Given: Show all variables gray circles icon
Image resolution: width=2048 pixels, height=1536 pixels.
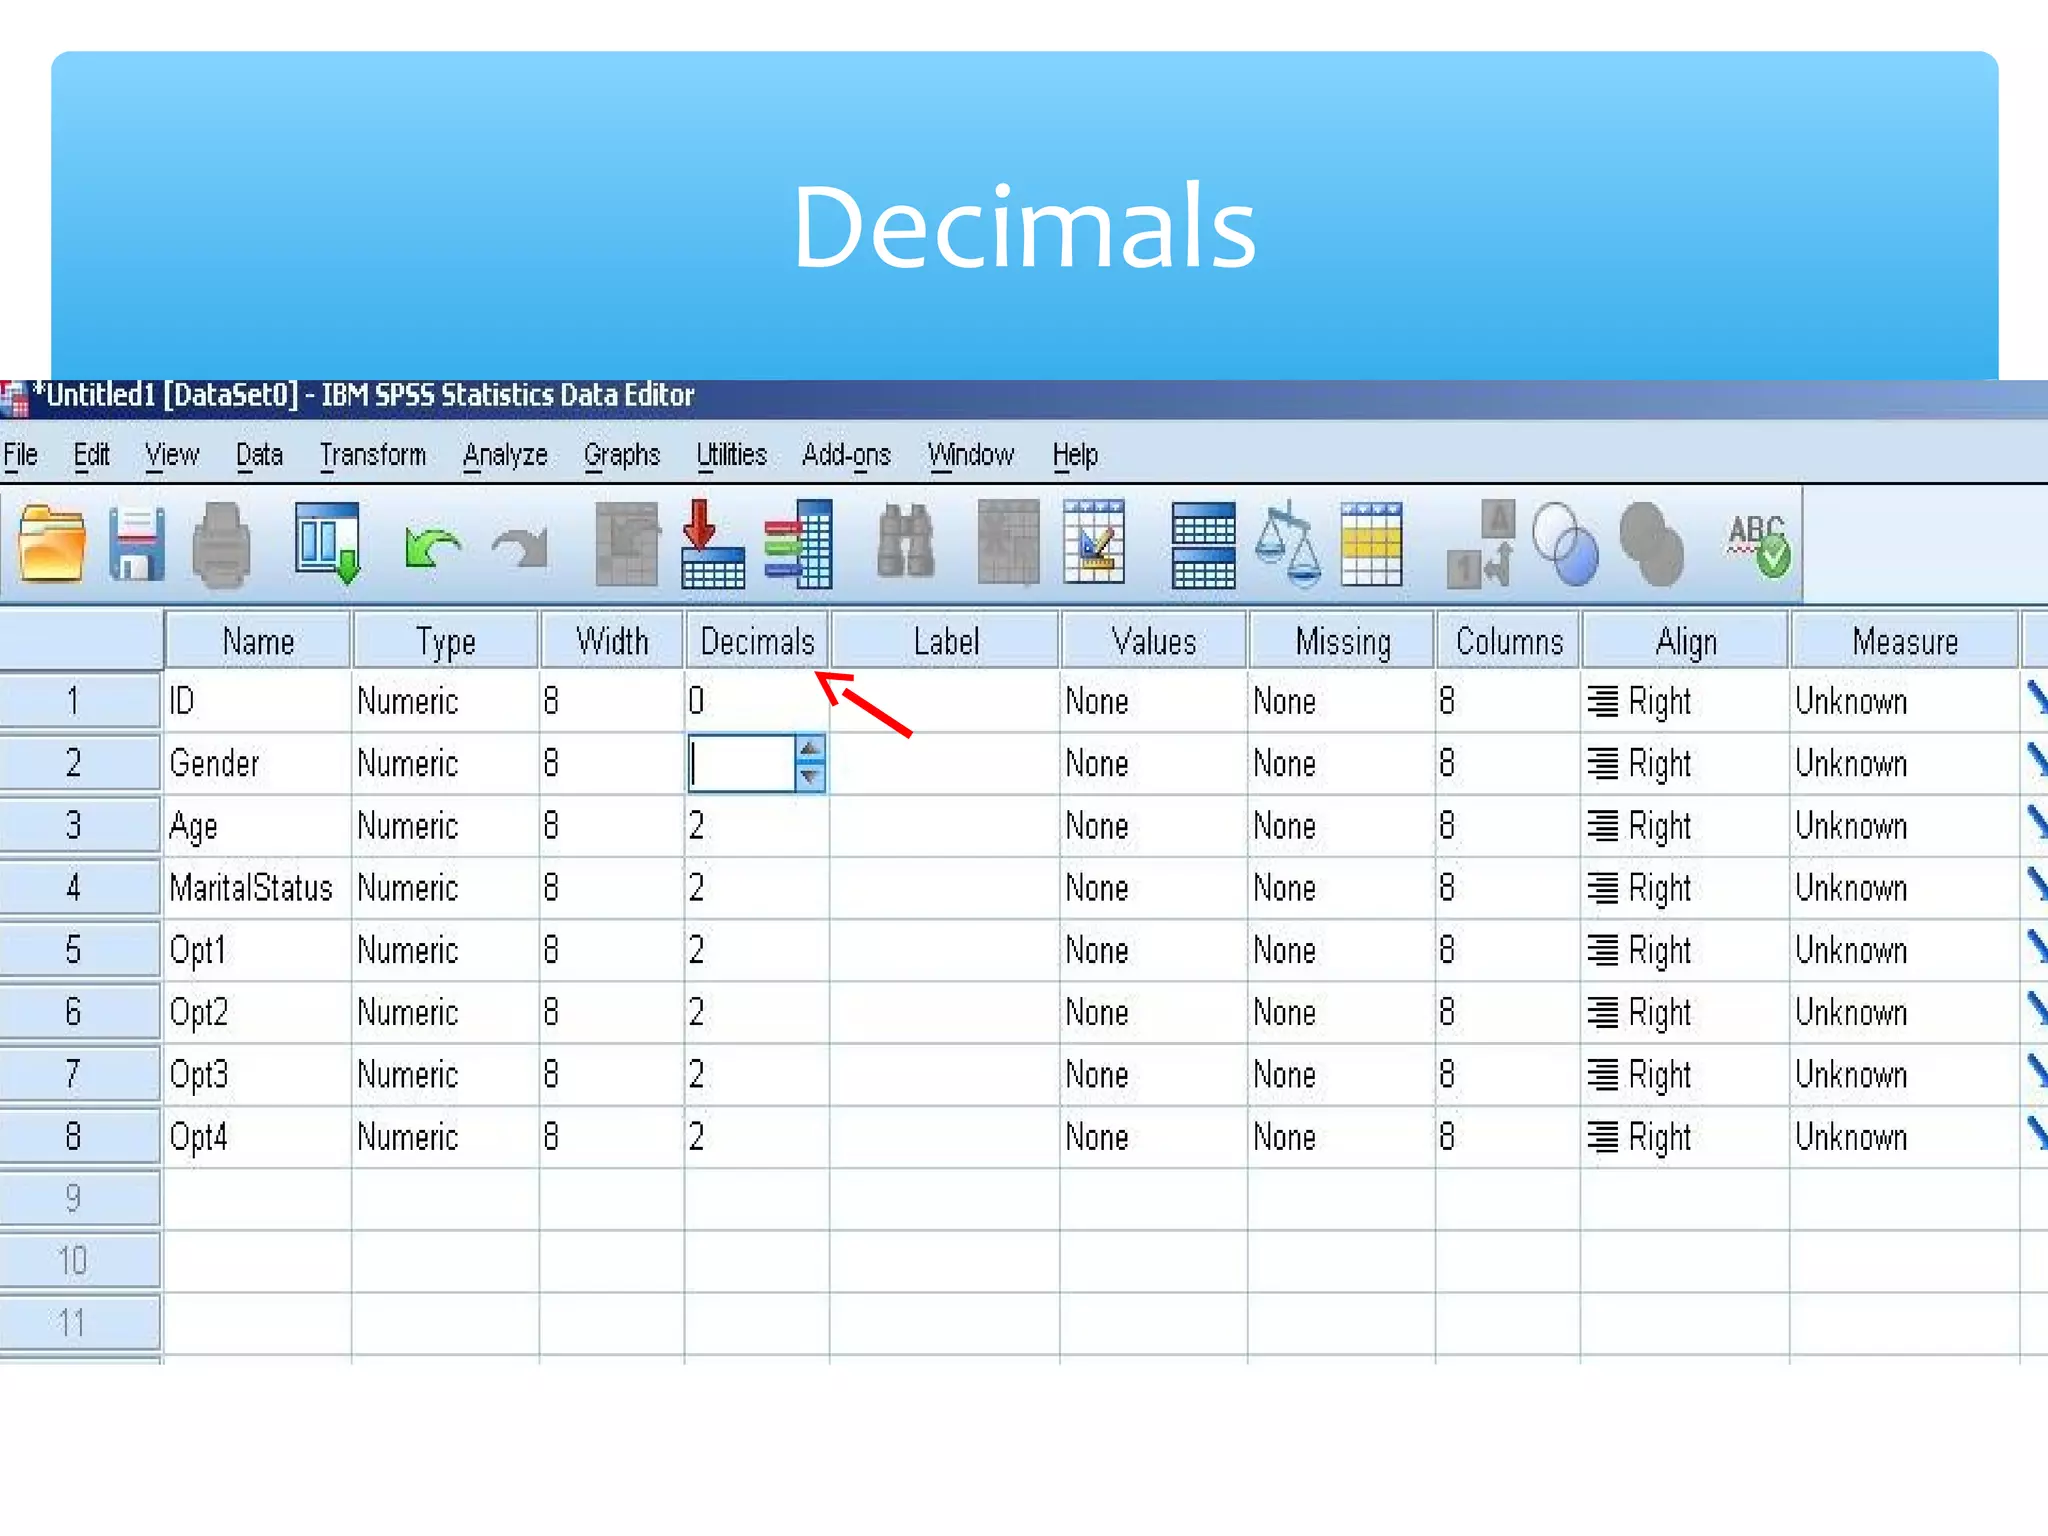Looking at the screenshot, I should coord(1651,543).
